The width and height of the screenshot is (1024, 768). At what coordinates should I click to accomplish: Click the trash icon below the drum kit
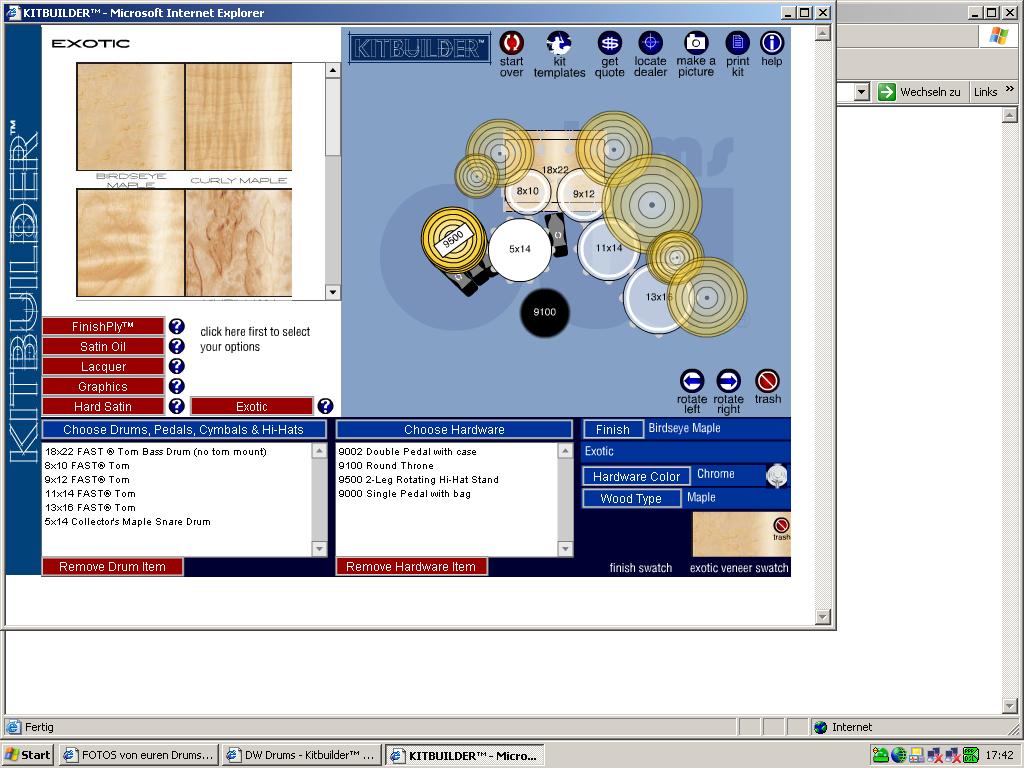point(767,381)
